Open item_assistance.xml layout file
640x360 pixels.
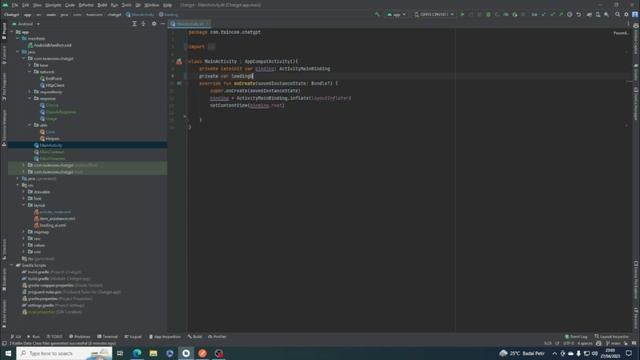coord(54,218)
